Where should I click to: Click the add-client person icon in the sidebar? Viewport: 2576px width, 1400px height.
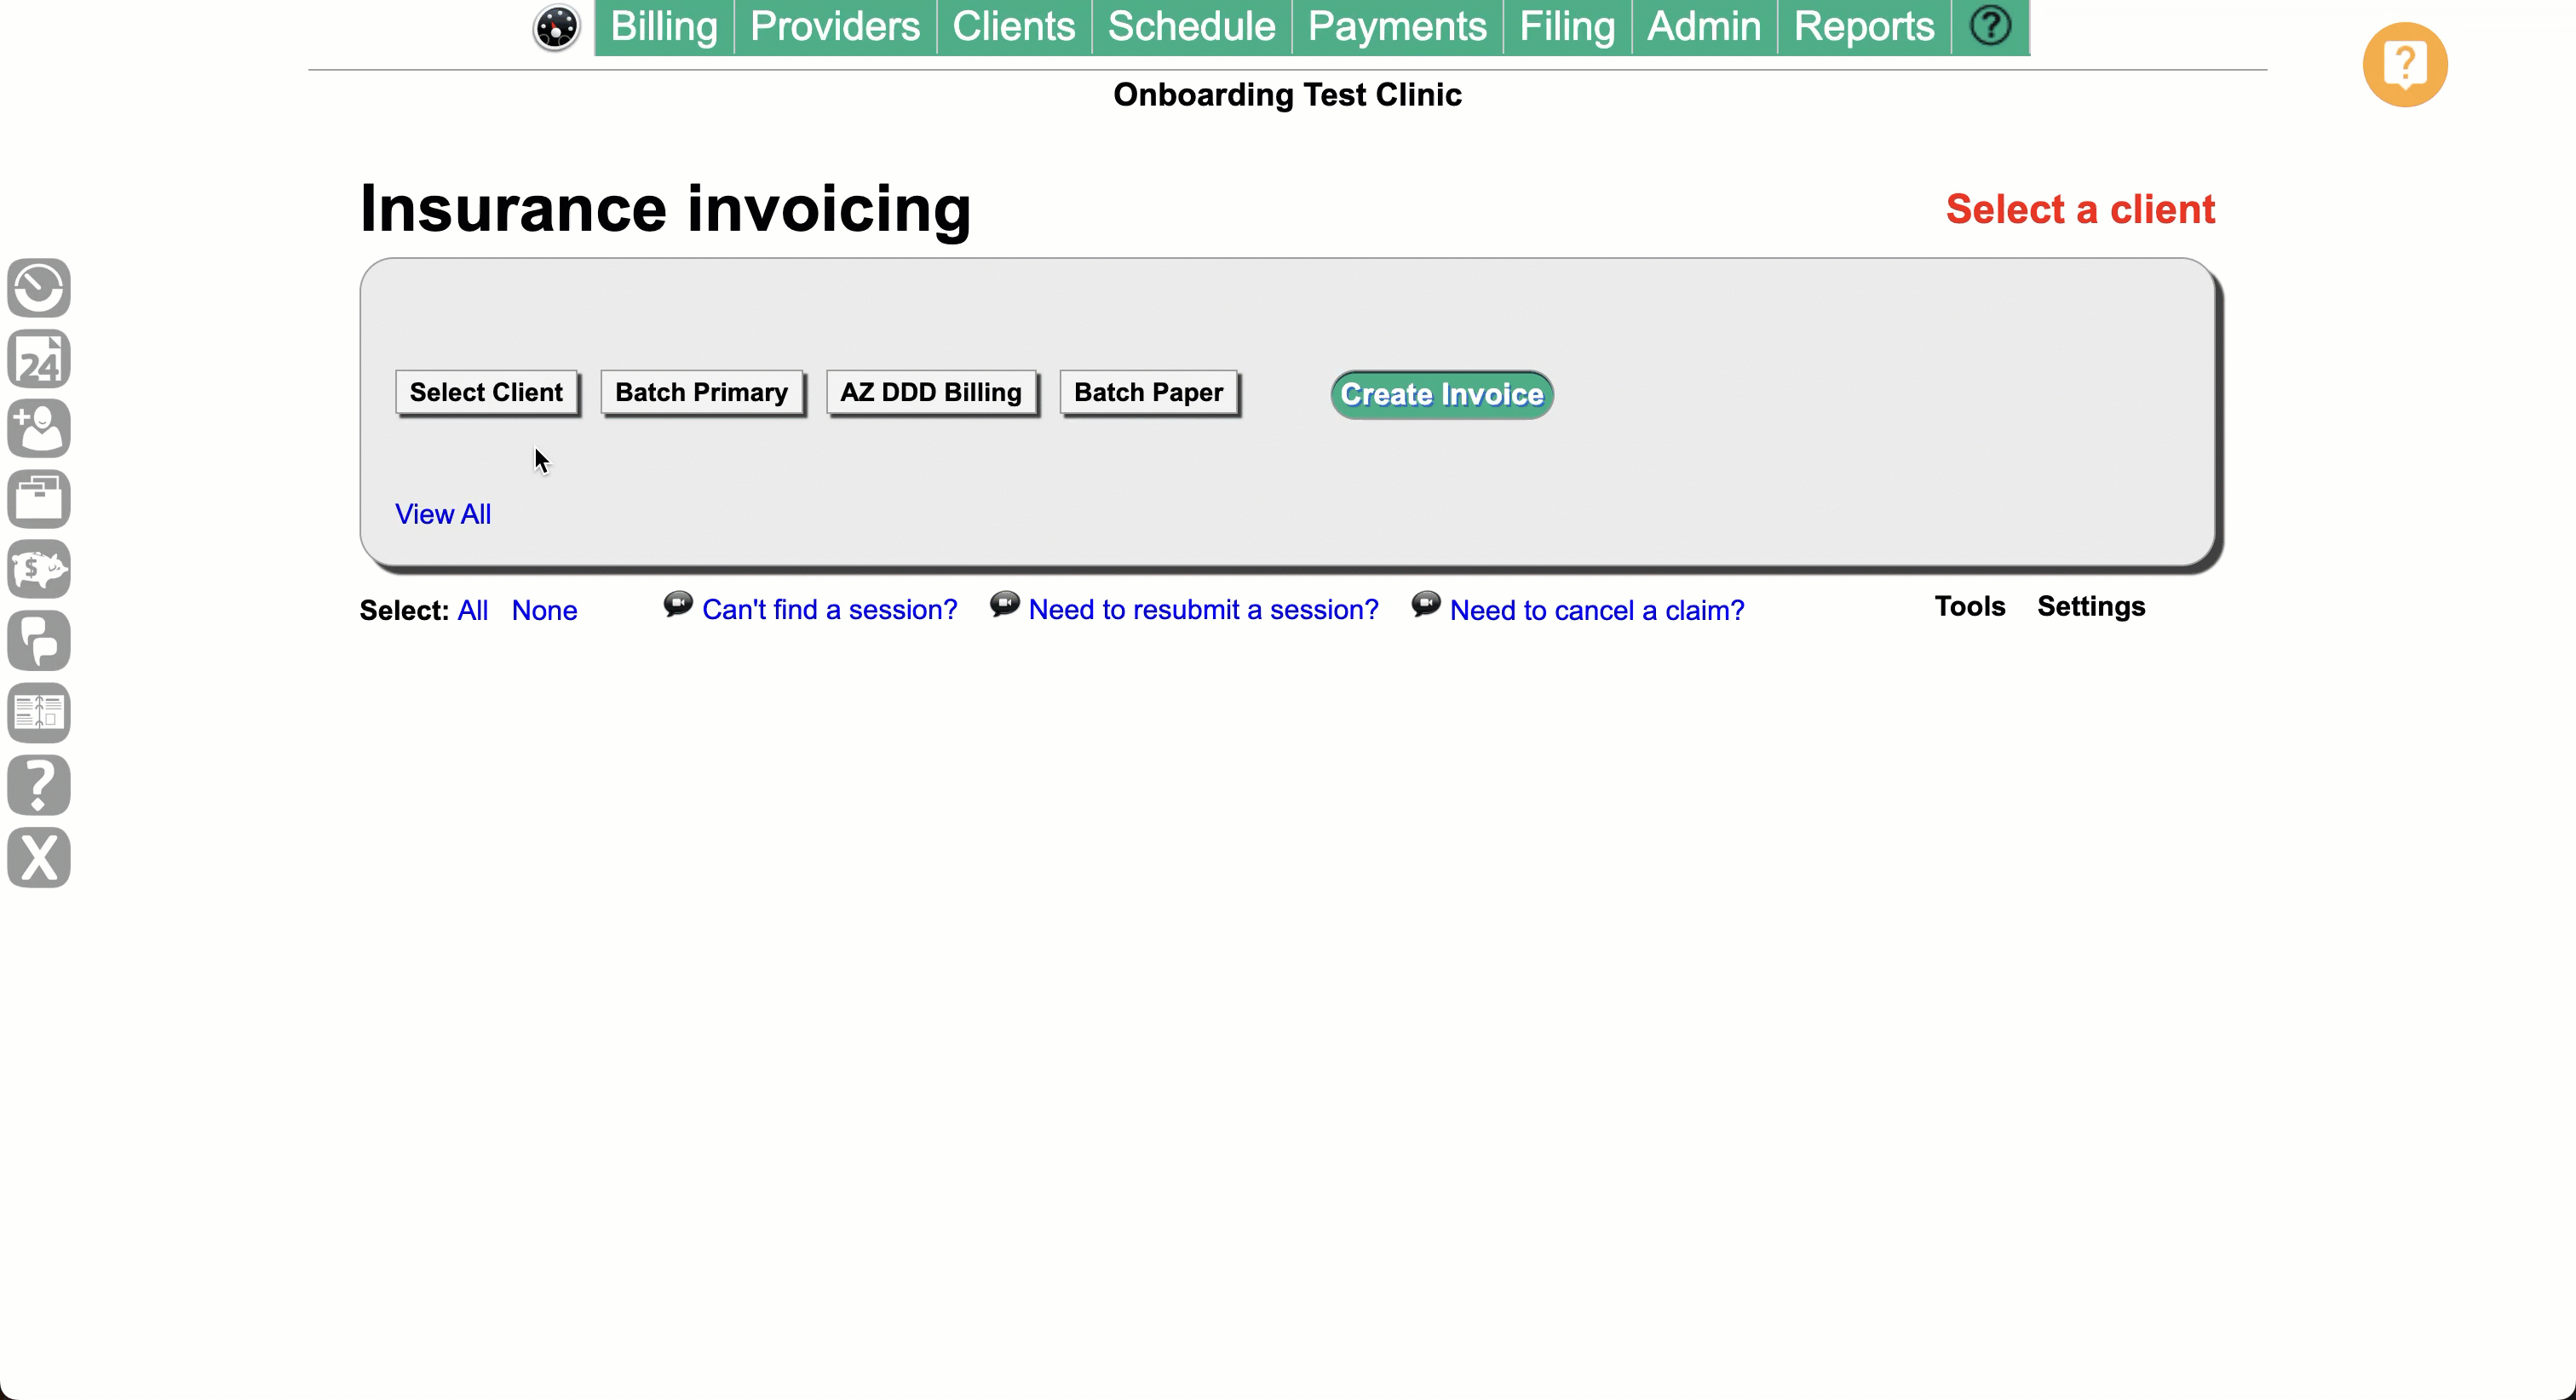(x=39, y=428)
